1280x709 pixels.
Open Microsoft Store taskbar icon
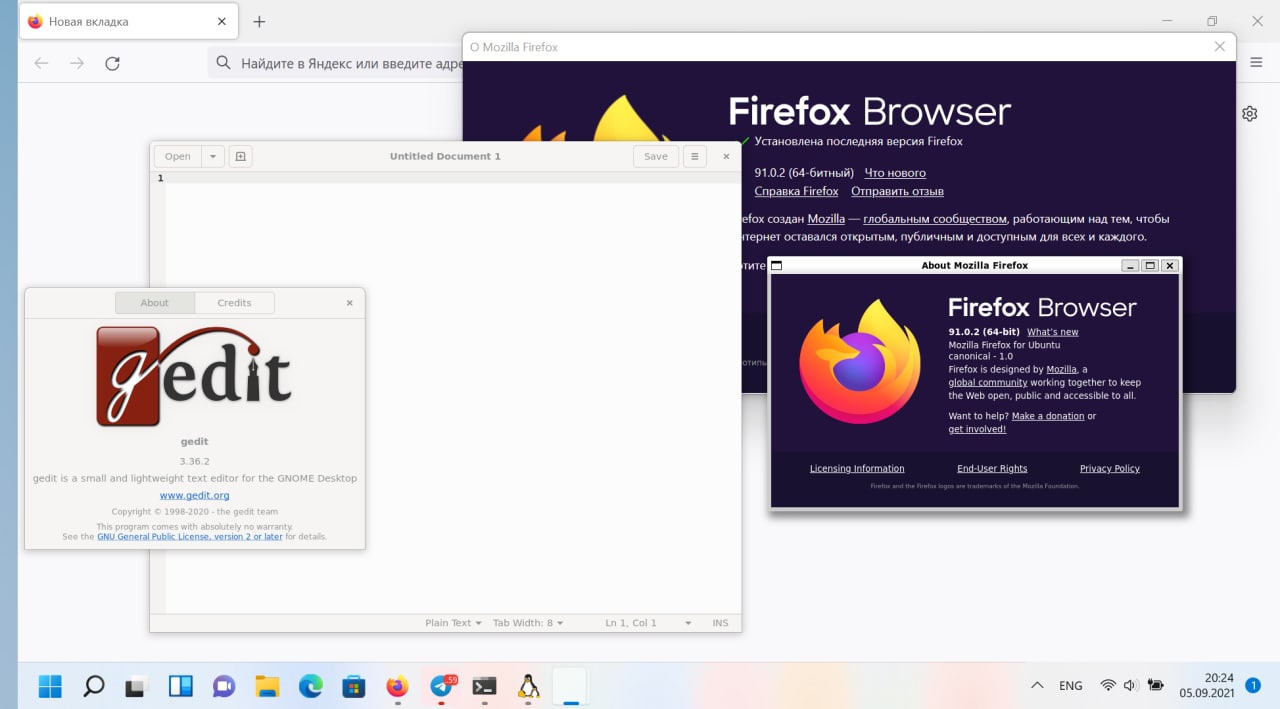tap(354, 686)
